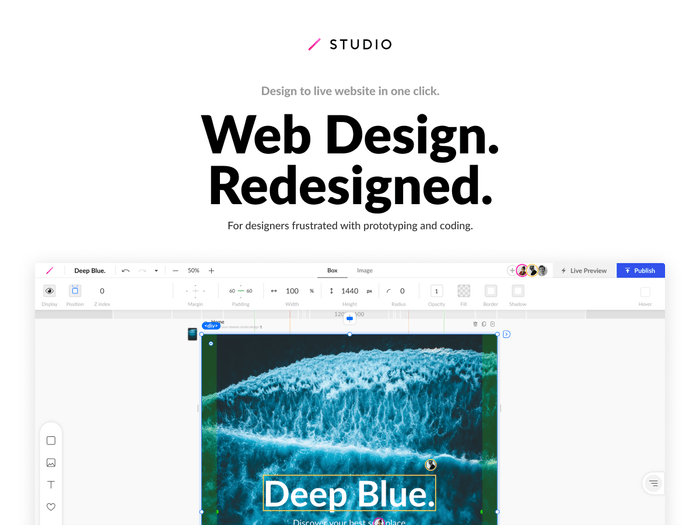Open the width unit percent dropdown
The image size is (700, 525).
(311, 291)
